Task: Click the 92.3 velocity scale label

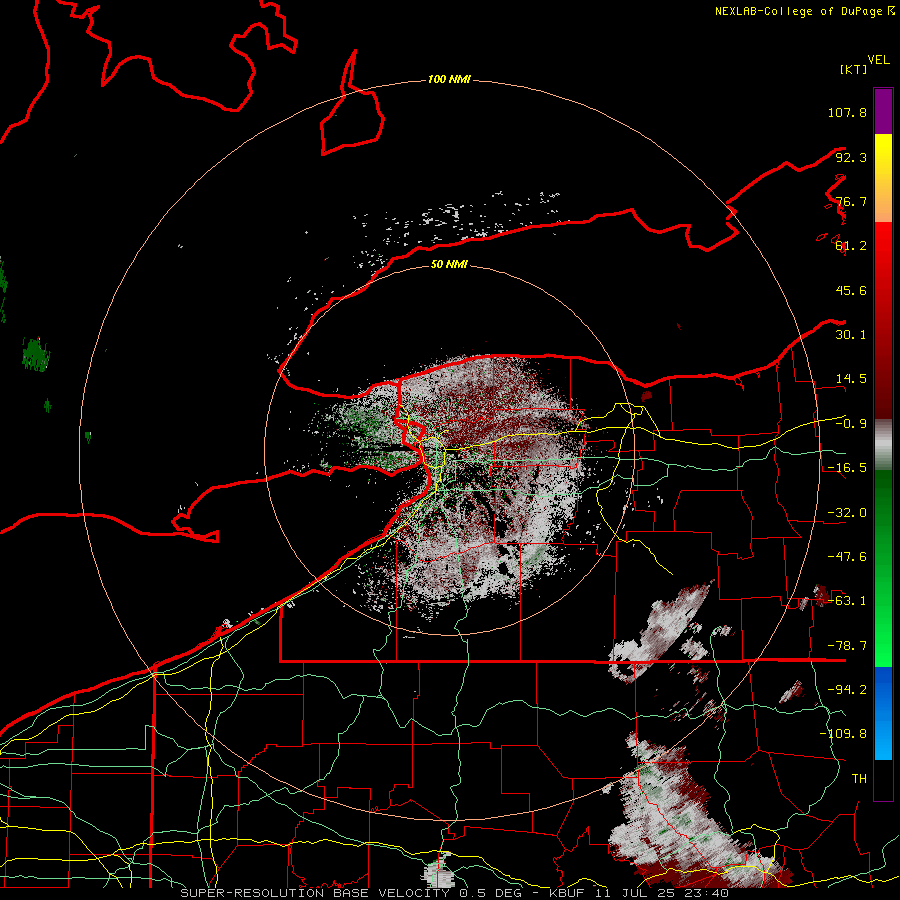Action: click(851, 157)
